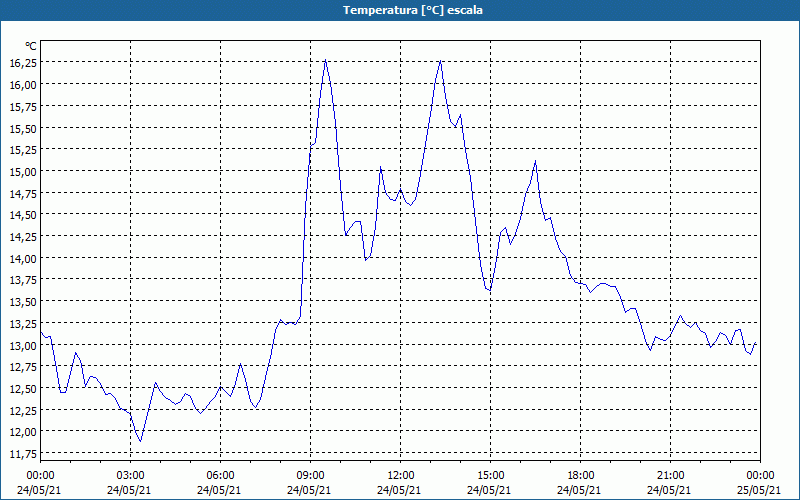Click the 21:00 time axis label
The width and height of the screenshot is (800, 500).
click(x=670, y=476)
